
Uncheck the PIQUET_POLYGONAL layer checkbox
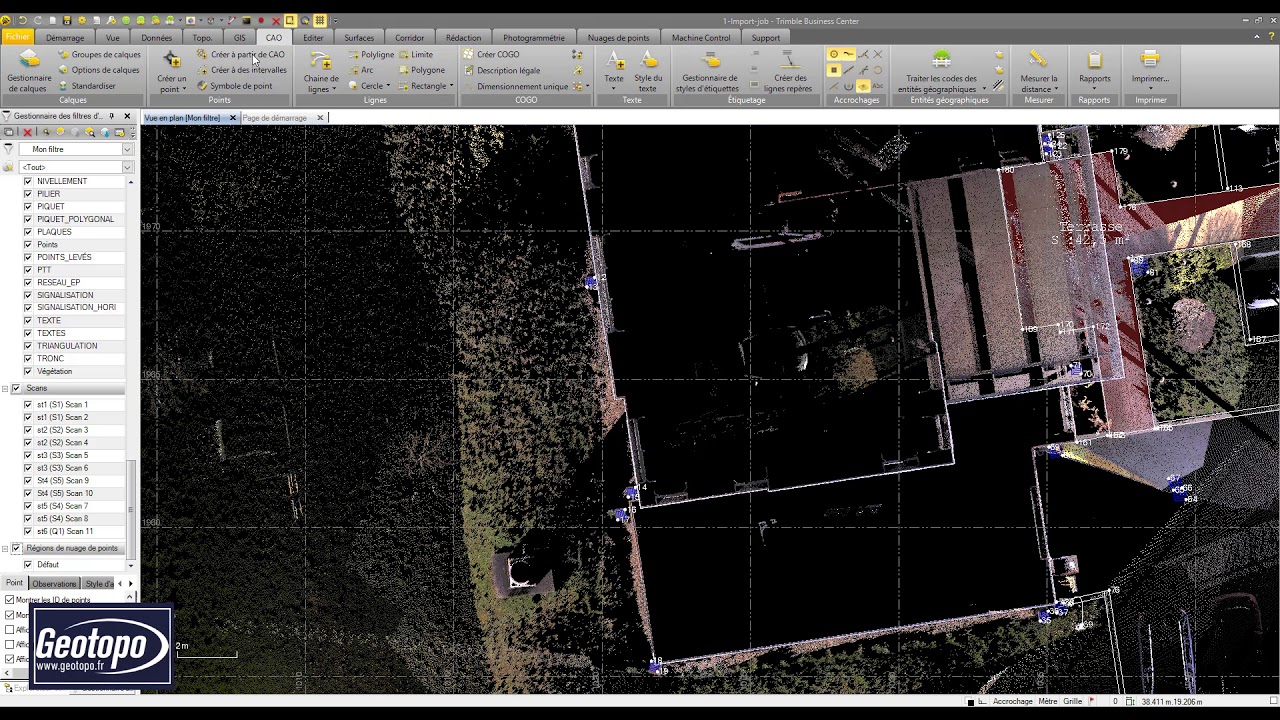28,219
